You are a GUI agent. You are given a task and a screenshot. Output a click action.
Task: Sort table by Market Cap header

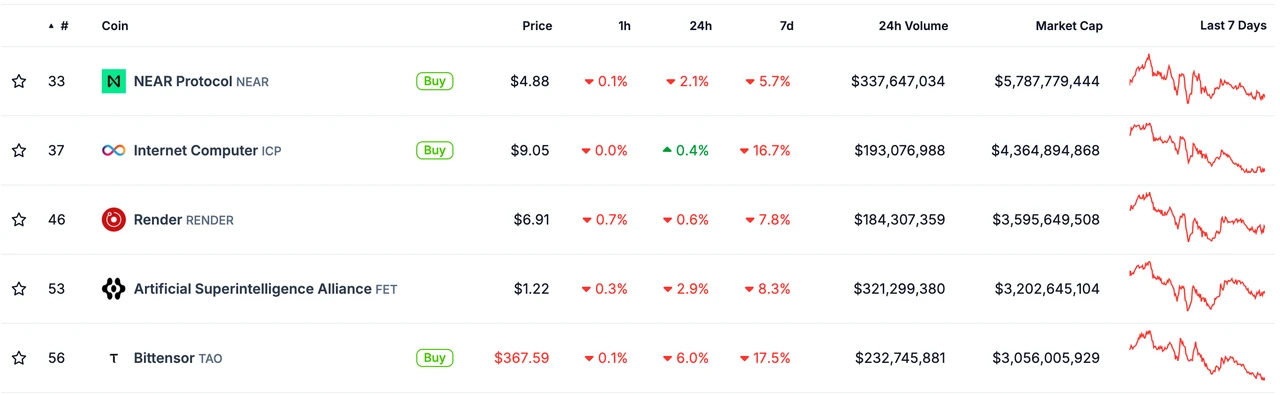coord(1069,26)
